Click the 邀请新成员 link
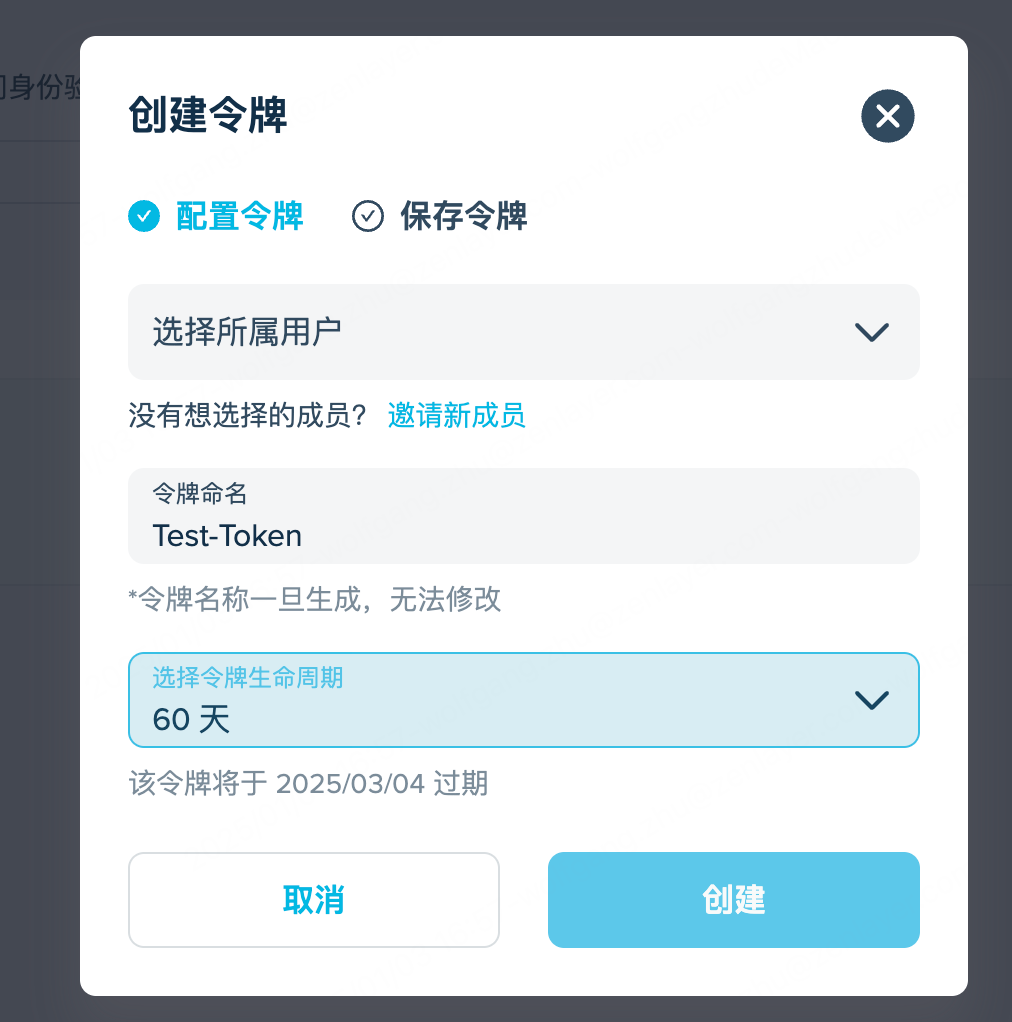 click(456, 415)
